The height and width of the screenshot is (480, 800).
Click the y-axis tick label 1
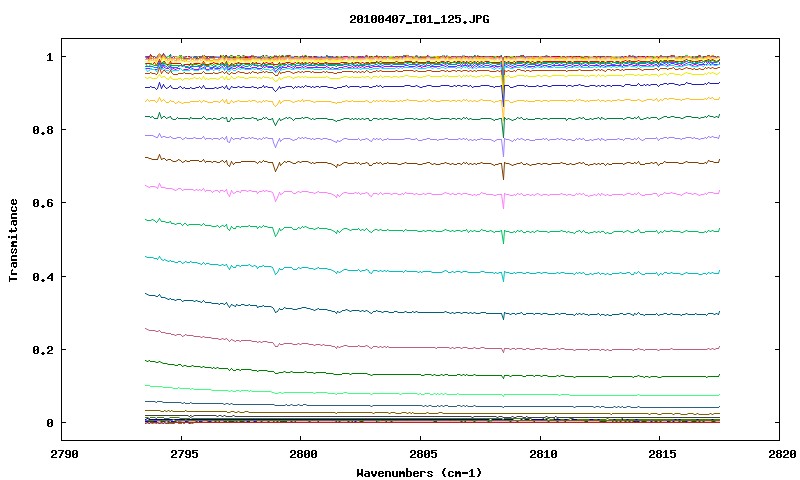[x=49, y=57]
